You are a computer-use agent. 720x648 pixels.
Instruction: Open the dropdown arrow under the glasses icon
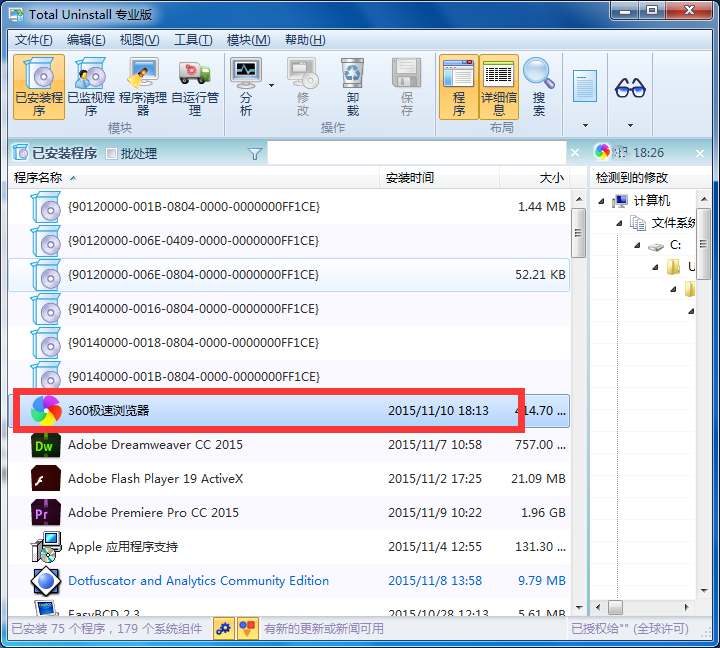click(x=630, y=126)
